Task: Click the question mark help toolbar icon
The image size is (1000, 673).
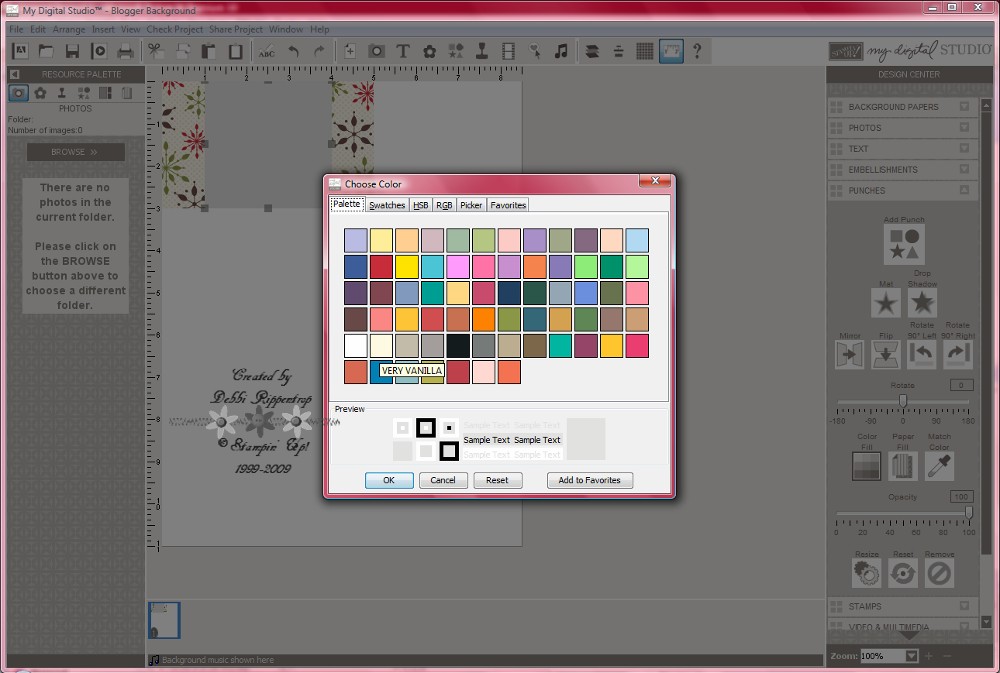Action: coord(697,51)
